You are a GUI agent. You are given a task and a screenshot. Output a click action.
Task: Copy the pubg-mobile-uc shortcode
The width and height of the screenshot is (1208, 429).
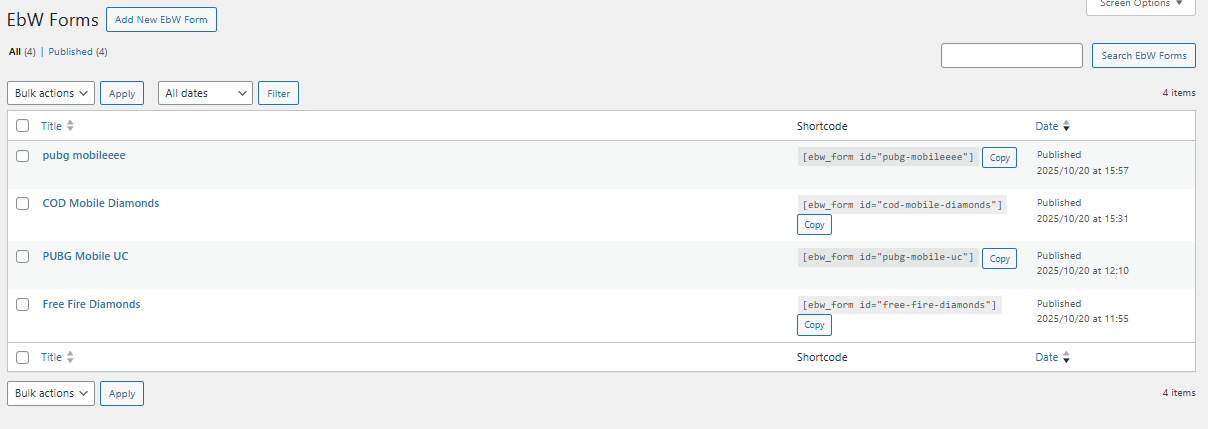coord(999,258)
